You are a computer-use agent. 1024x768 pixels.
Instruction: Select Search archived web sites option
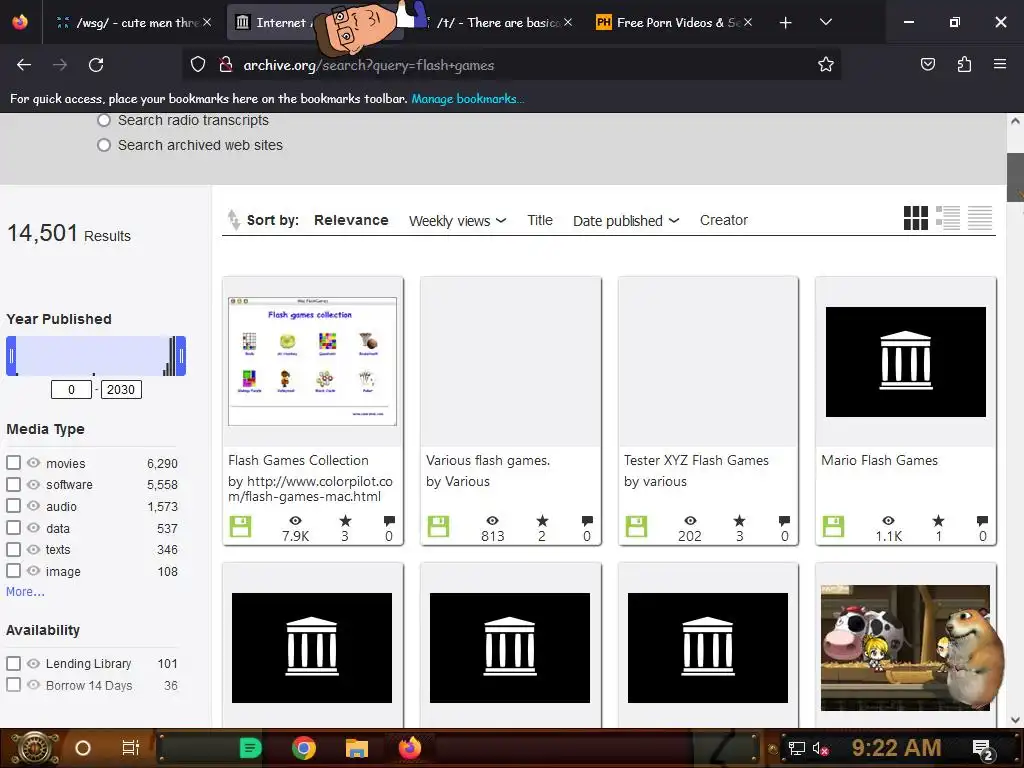coord(104,145)
